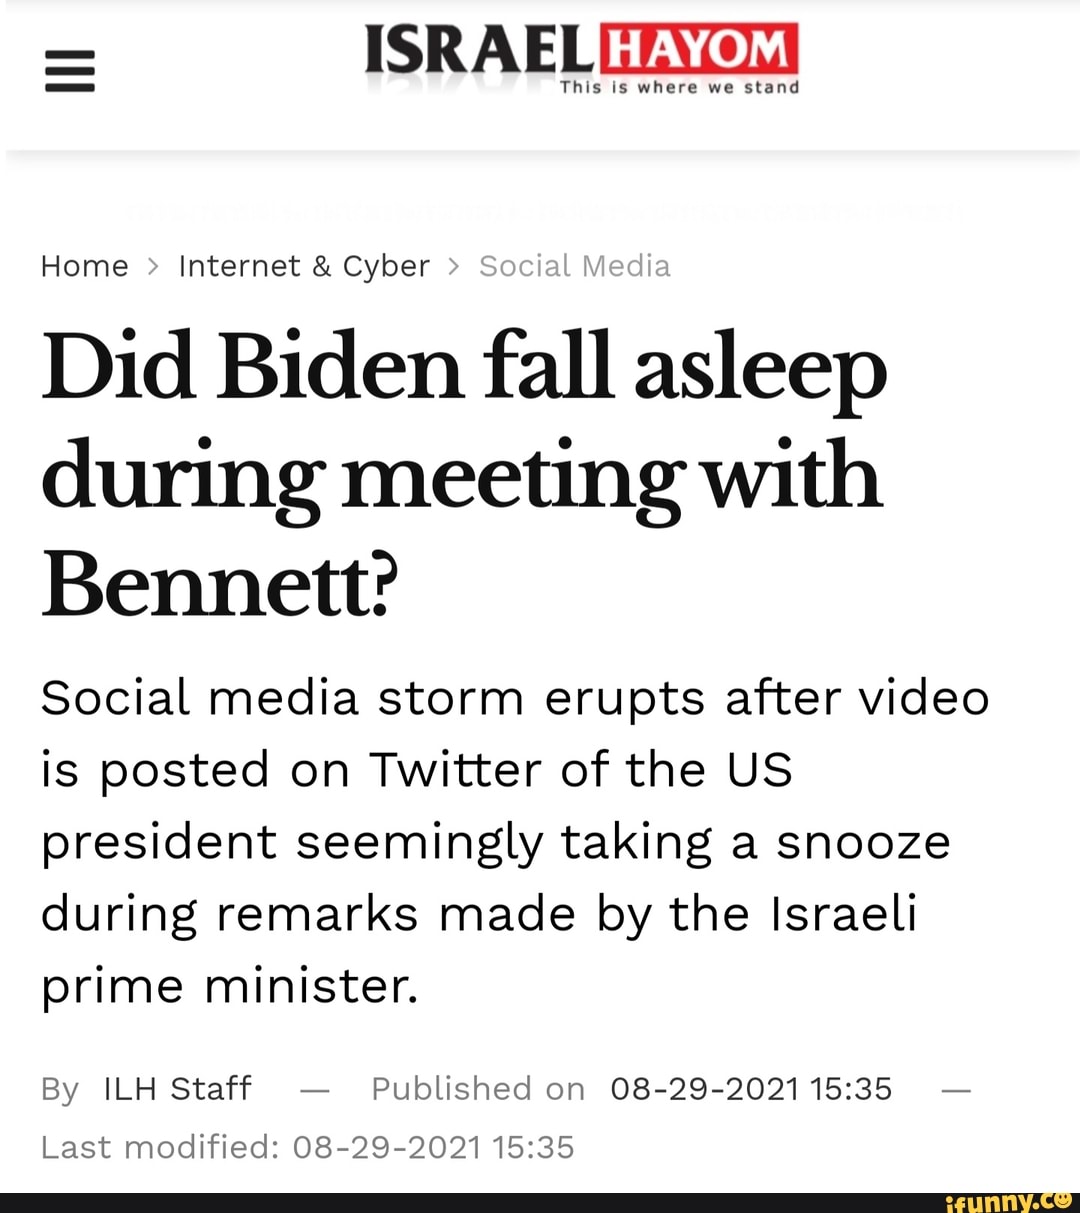Open the ifunny globe logo at bottom right

click(1063, 1199)
